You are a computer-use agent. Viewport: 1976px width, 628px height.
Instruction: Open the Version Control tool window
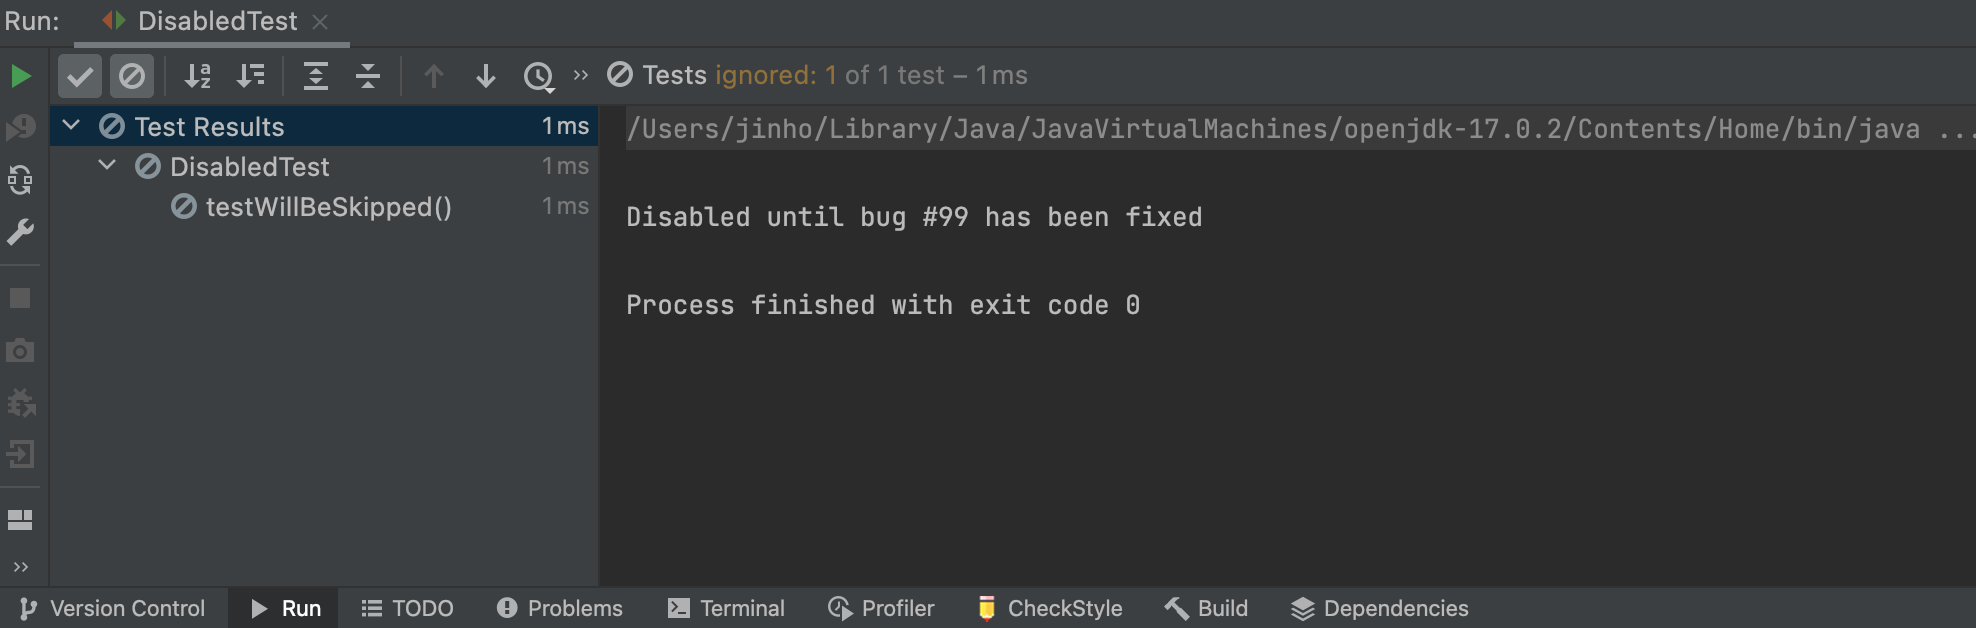(112, 608)
